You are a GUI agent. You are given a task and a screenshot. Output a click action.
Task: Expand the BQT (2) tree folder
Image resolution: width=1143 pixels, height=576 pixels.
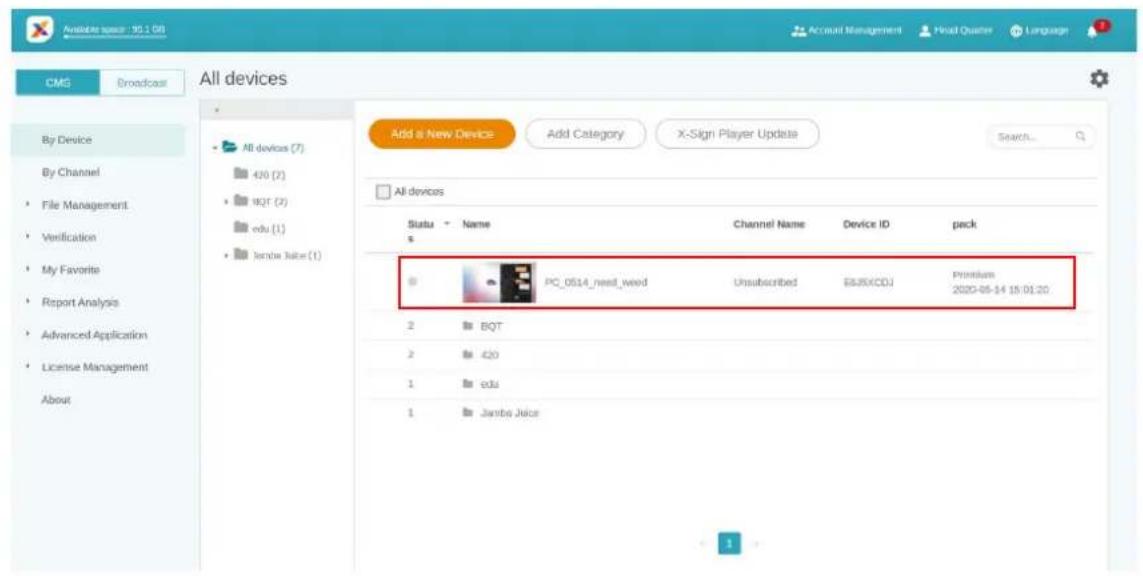[x=227, y=201]
